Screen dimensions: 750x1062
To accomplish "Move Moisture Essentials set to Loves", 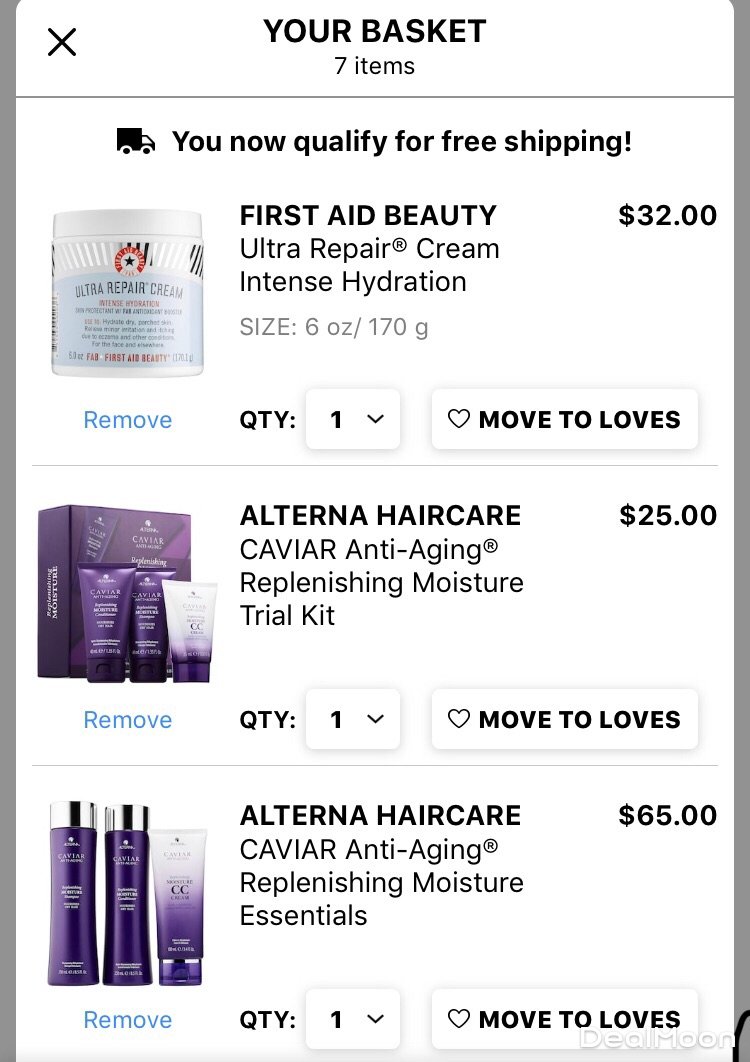I will [564, 1019].
